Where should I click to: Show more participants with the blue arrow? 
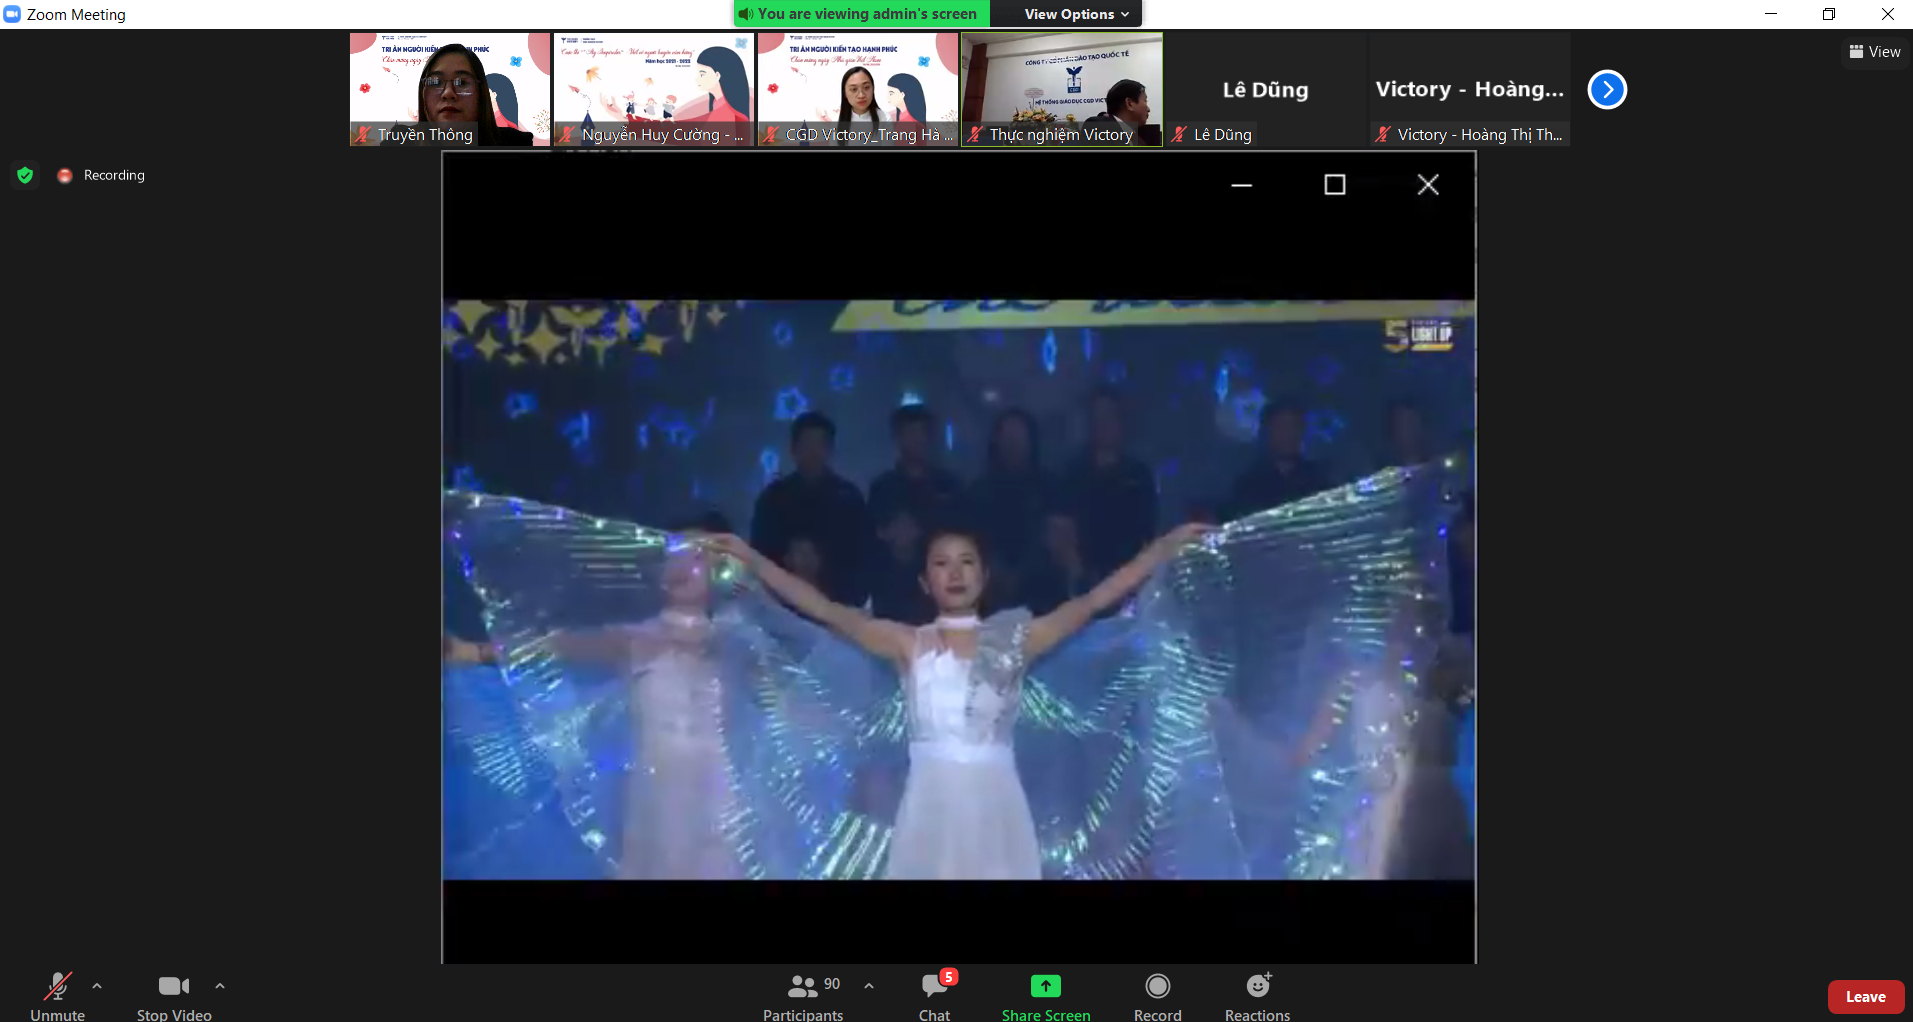(1607, 89)
